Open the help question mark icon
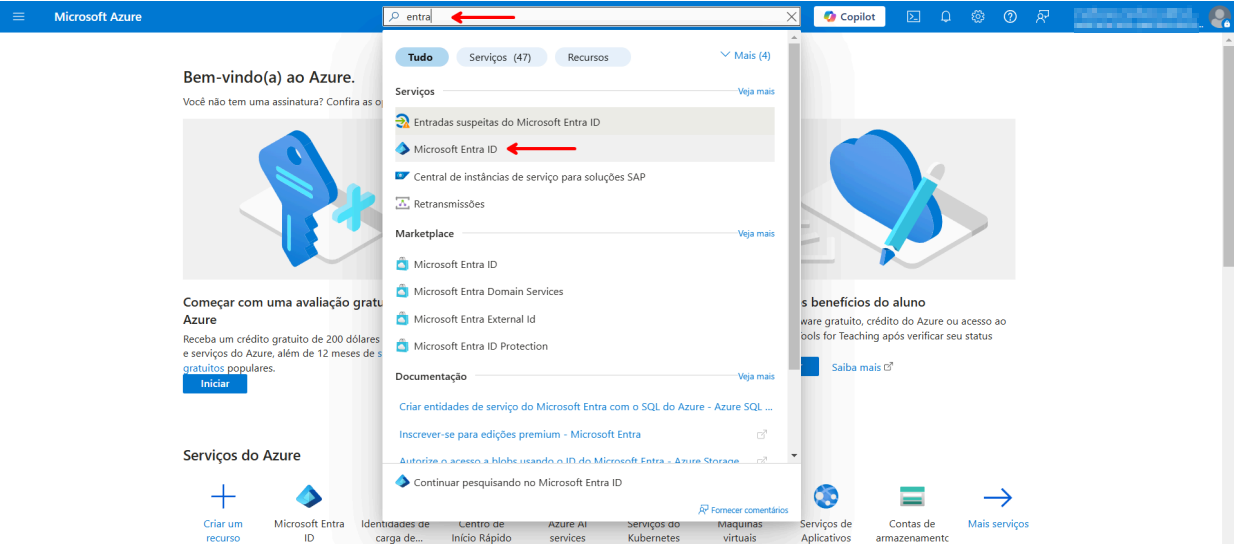 1010,17
